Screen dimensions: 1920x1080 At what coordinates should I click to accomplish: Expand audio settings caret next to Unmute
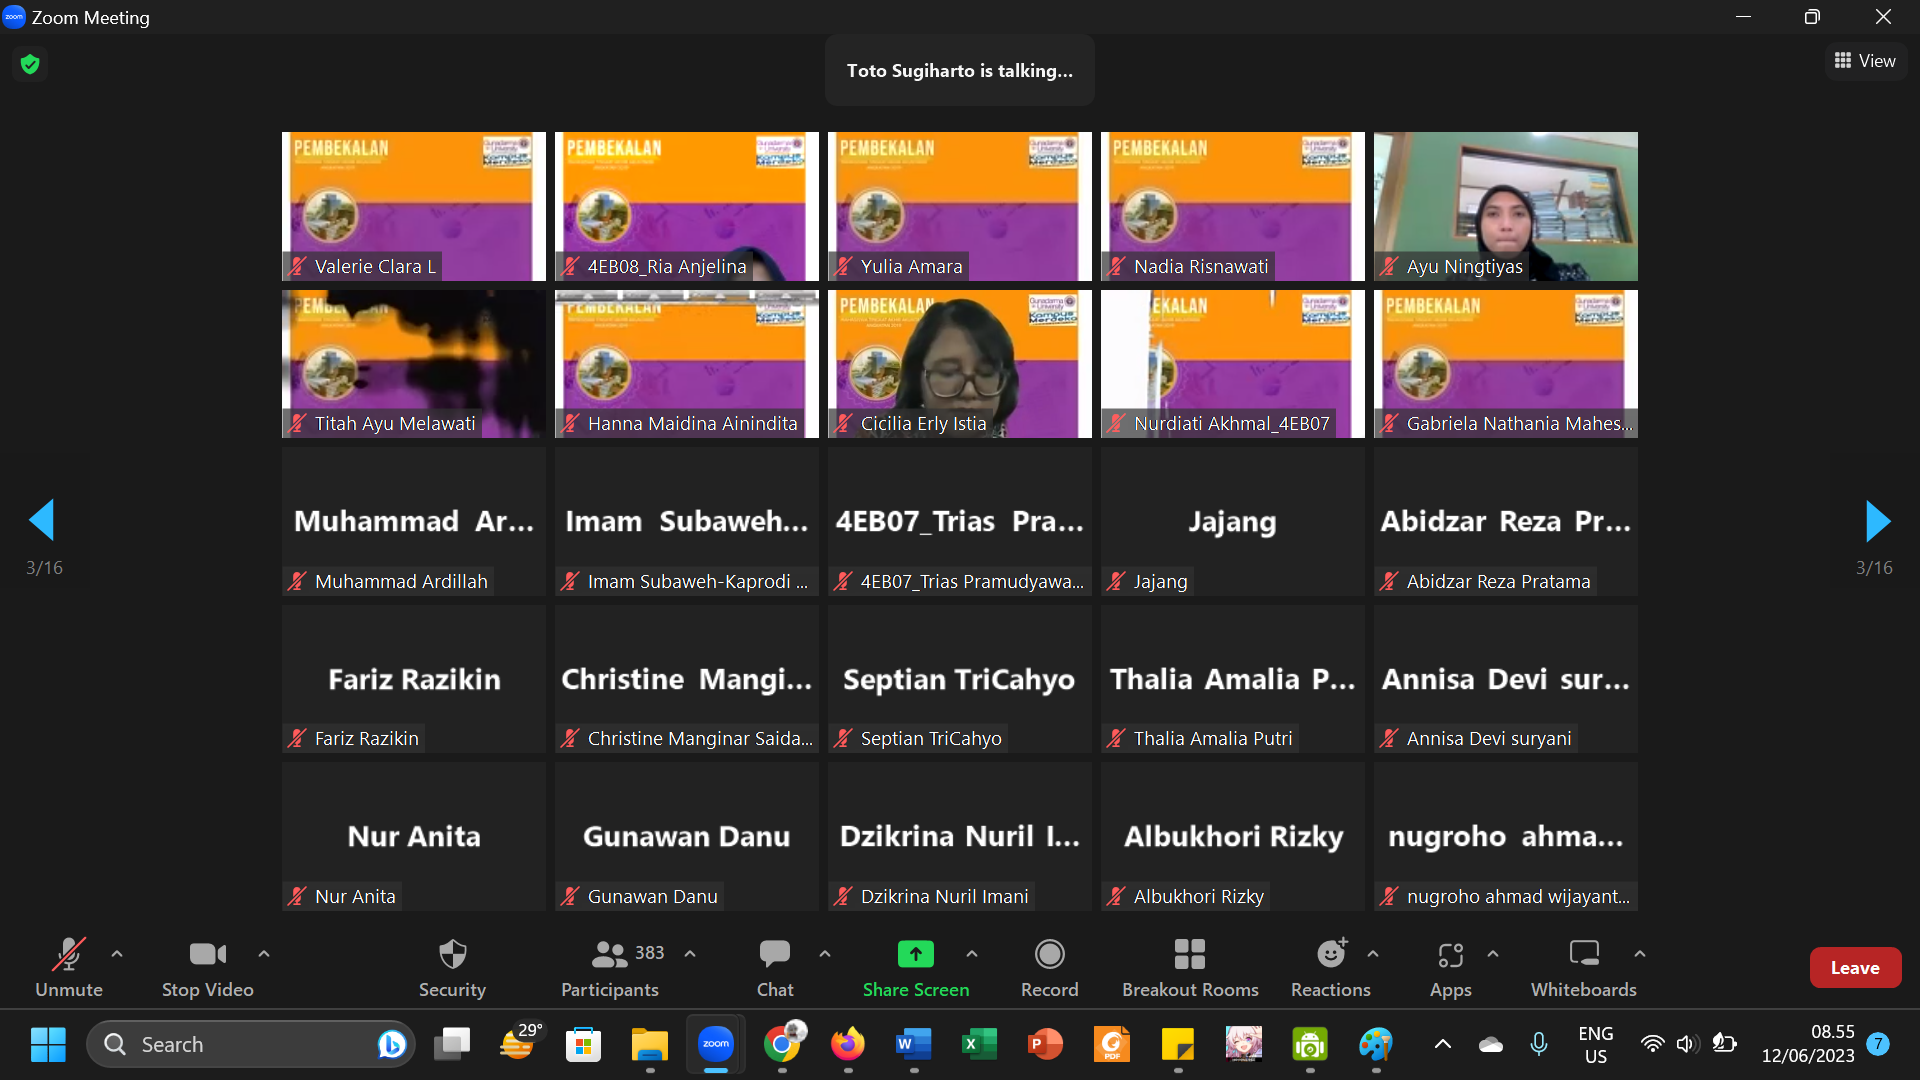[x=117, y=954]
